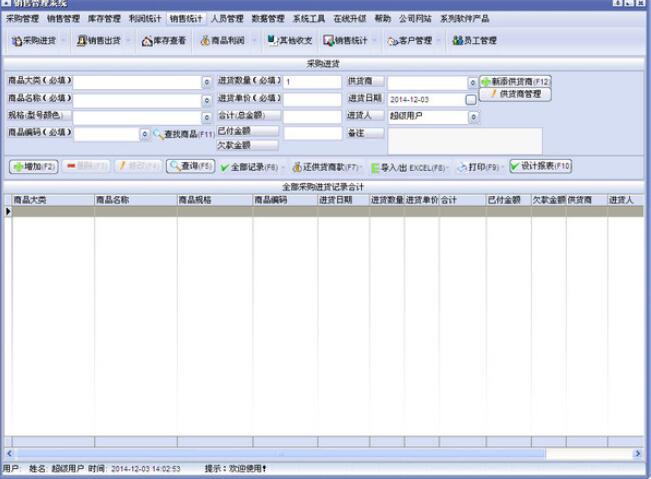Expand the 规格(型号颜色) dropdown
This screenshot has height=479, width=651.
pyautogui.click(x=206, y=117)
